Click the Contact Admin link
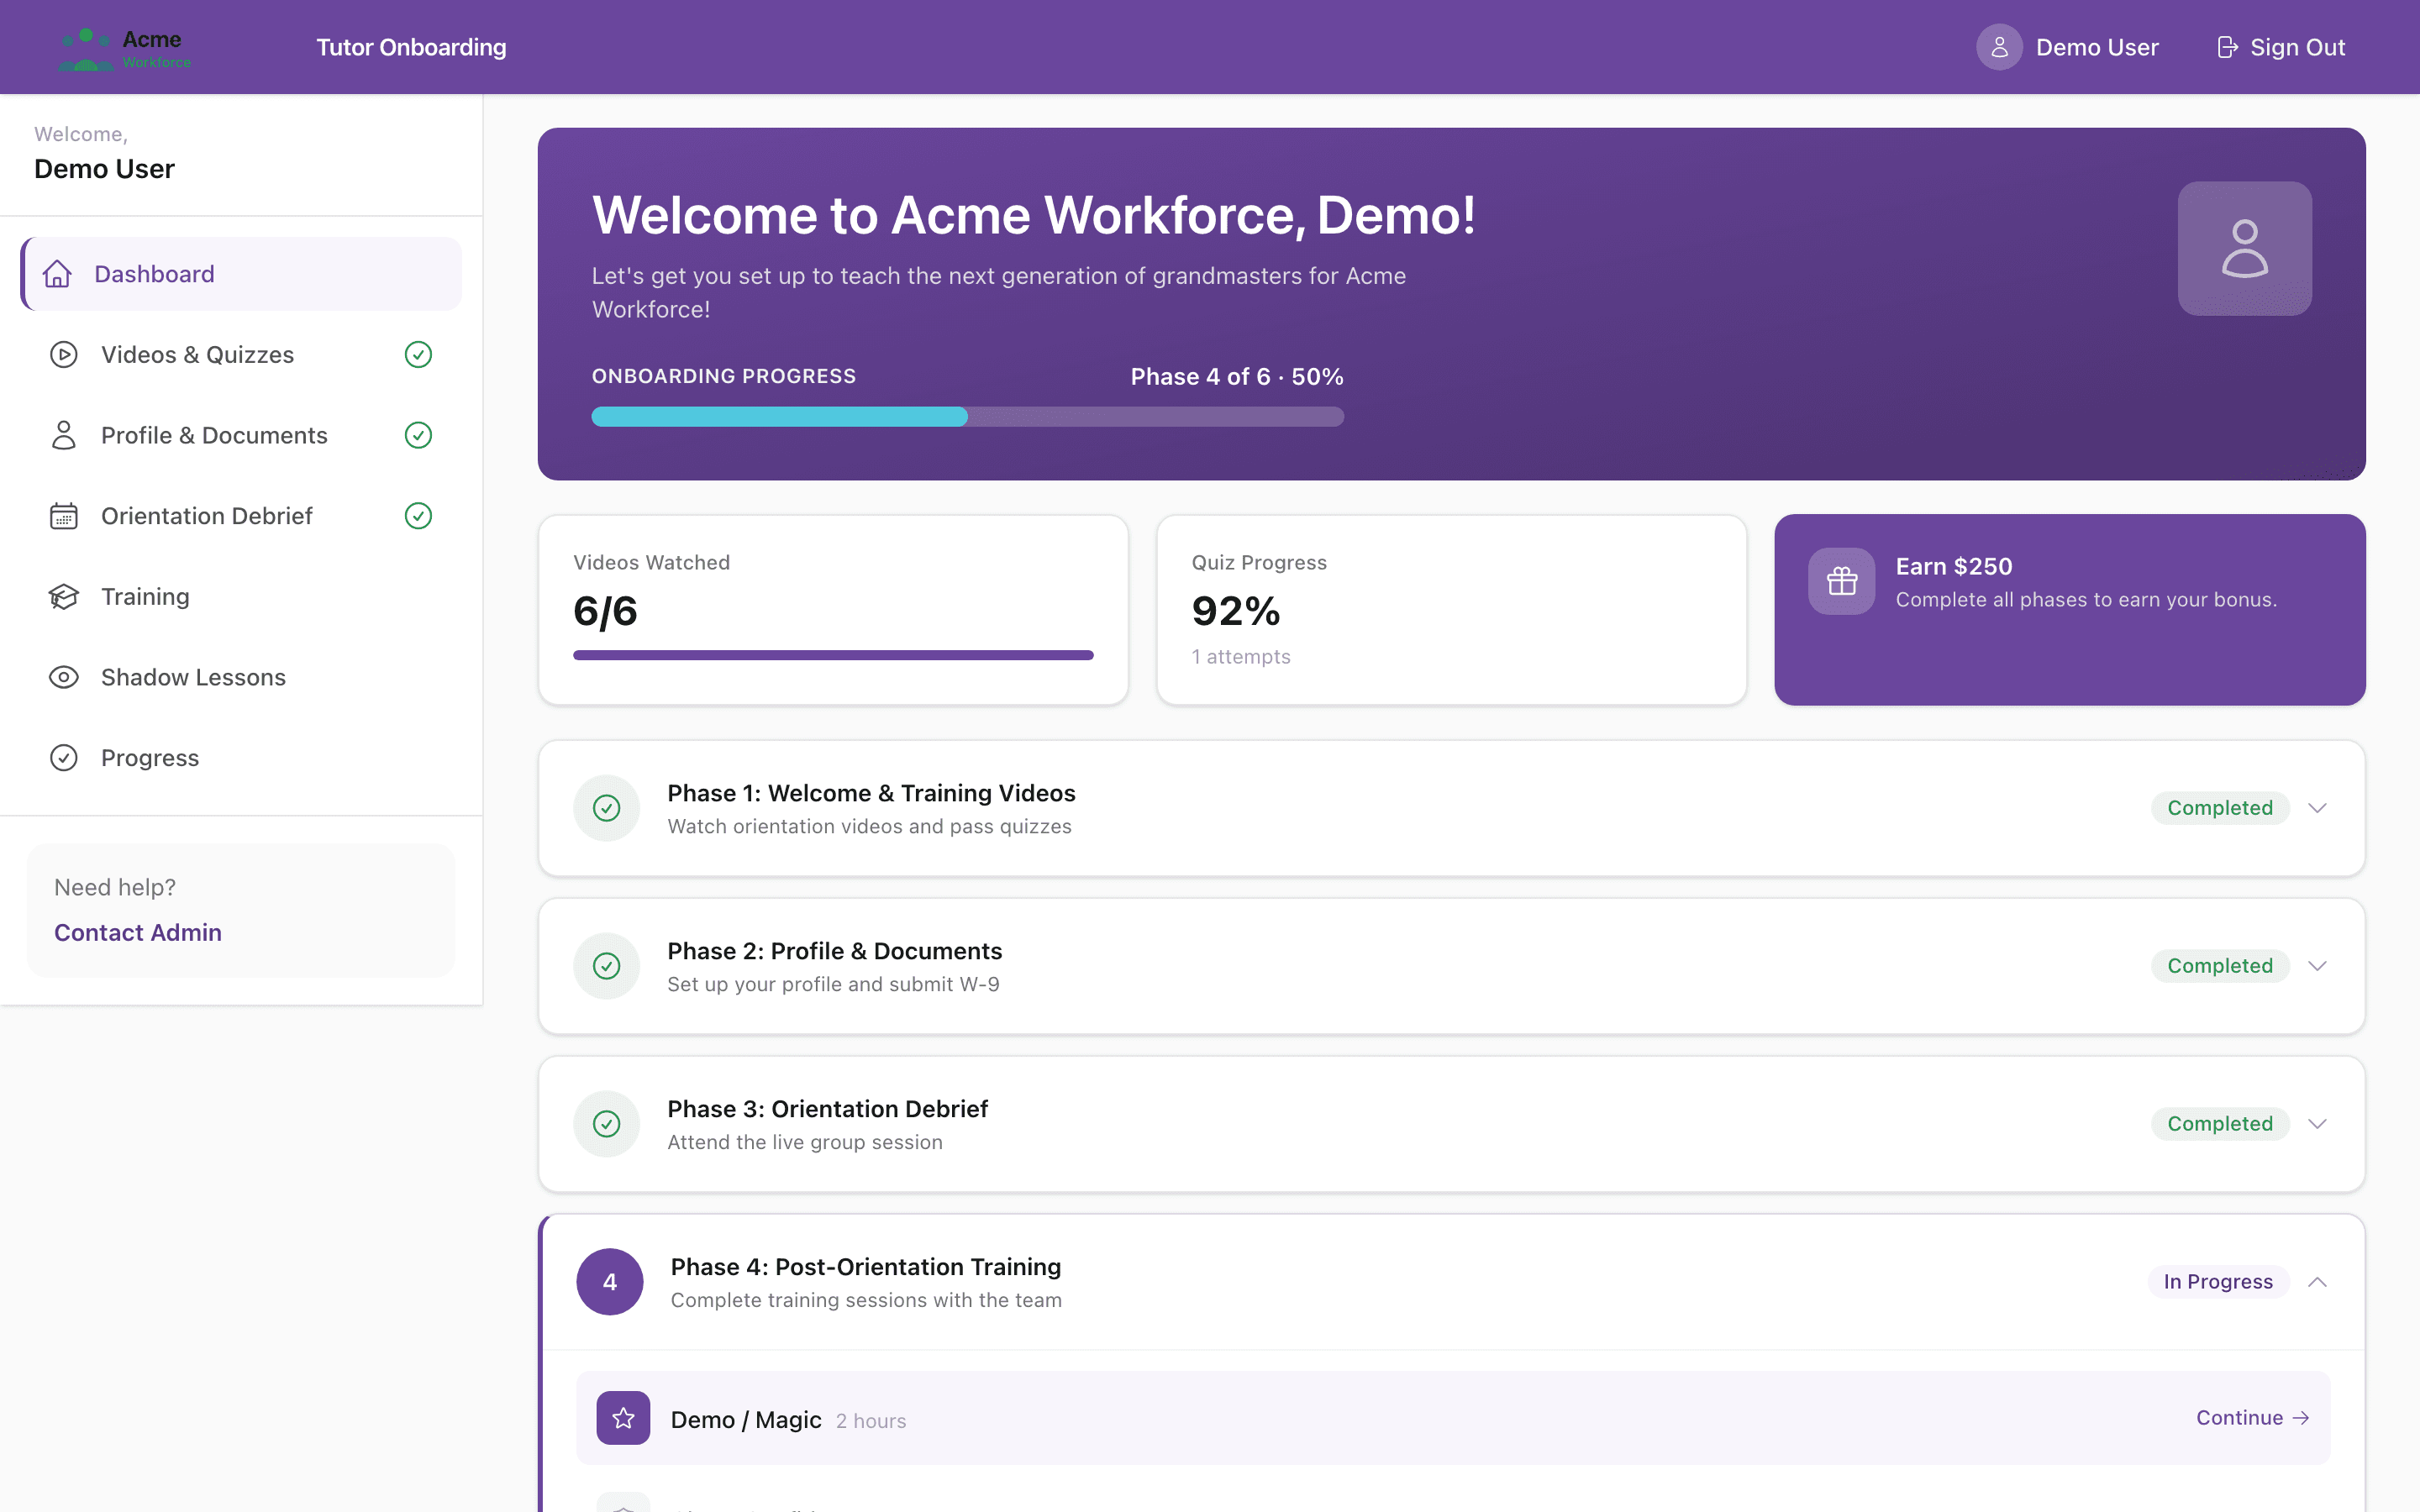Screen dimensions: 2420x1512 138,932
